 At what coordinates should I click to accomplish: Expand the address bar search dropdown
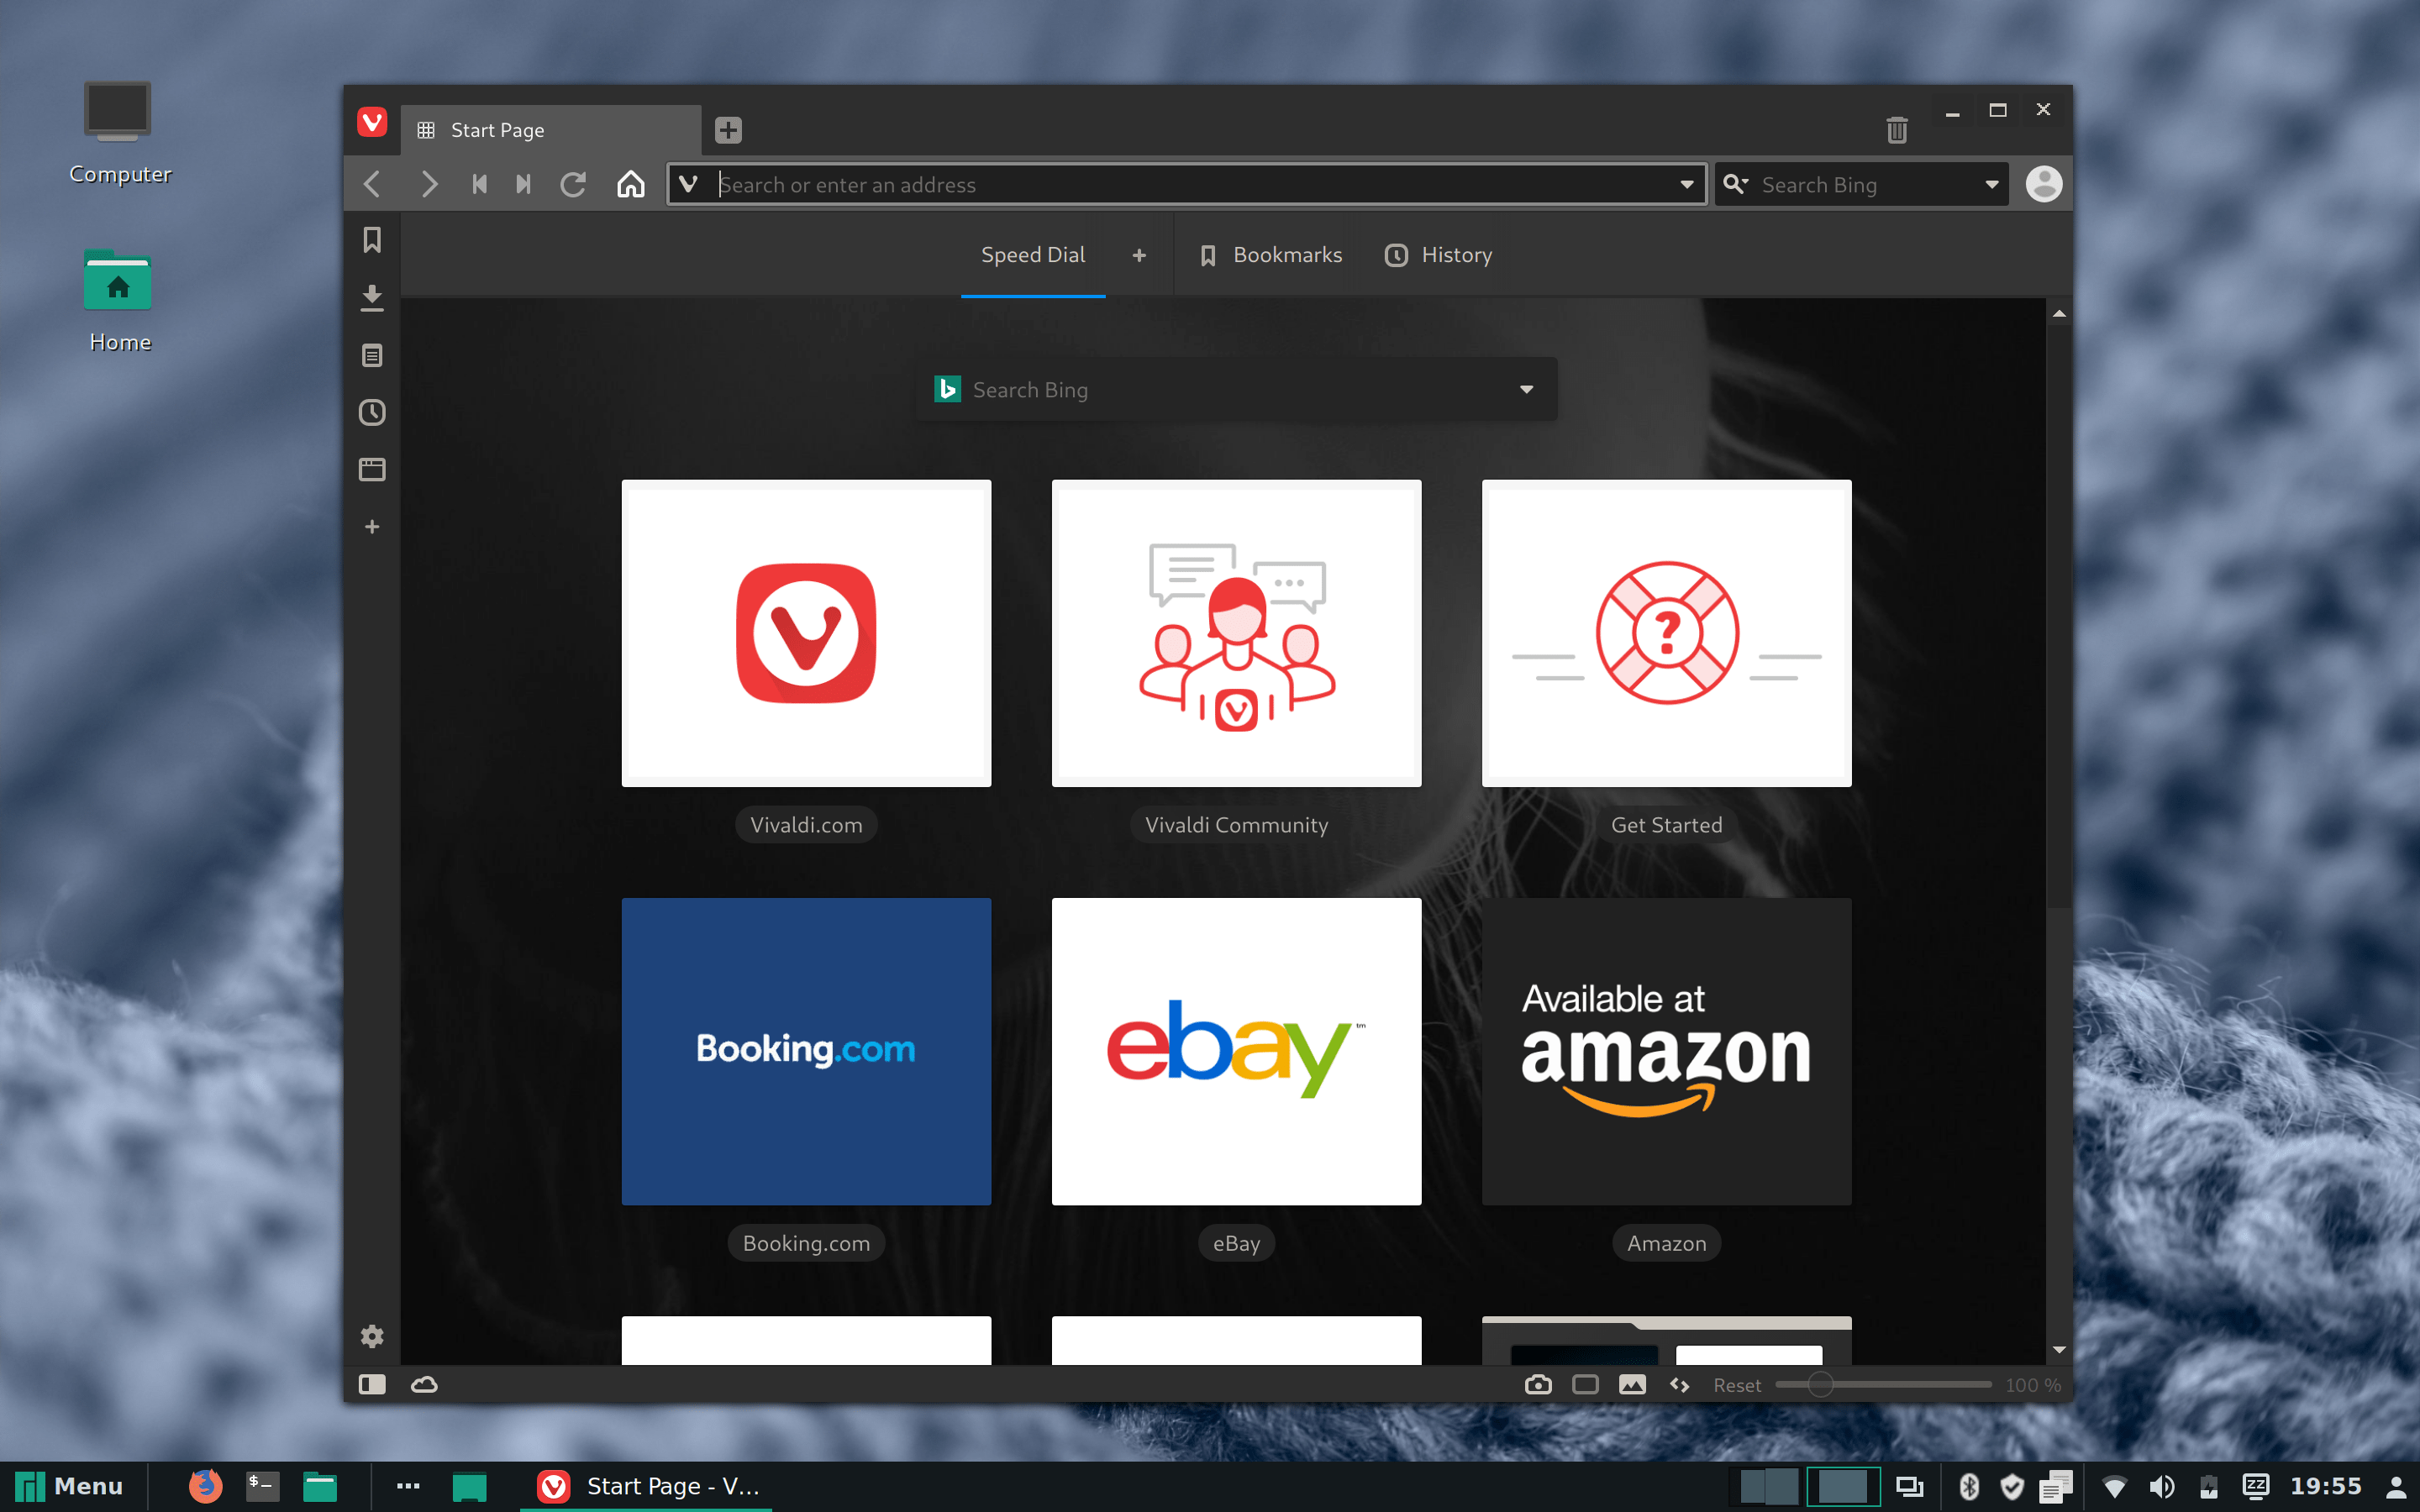click(x=1685, y=183)
